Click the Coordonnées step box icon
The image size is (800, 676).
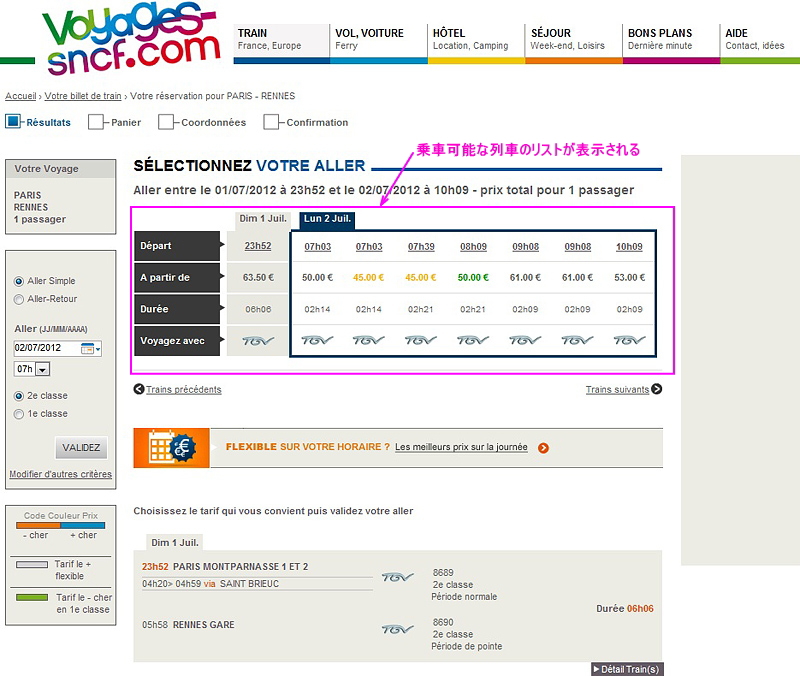pos(166,122)
